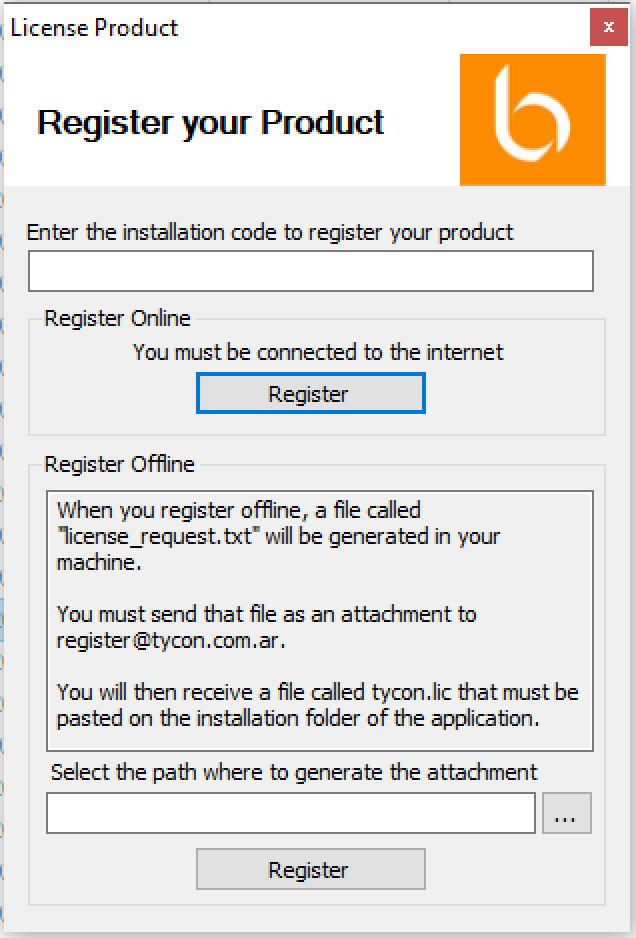Close the License Product dialog
Viewport: 636px width, 938px height.
coord(608,27)
